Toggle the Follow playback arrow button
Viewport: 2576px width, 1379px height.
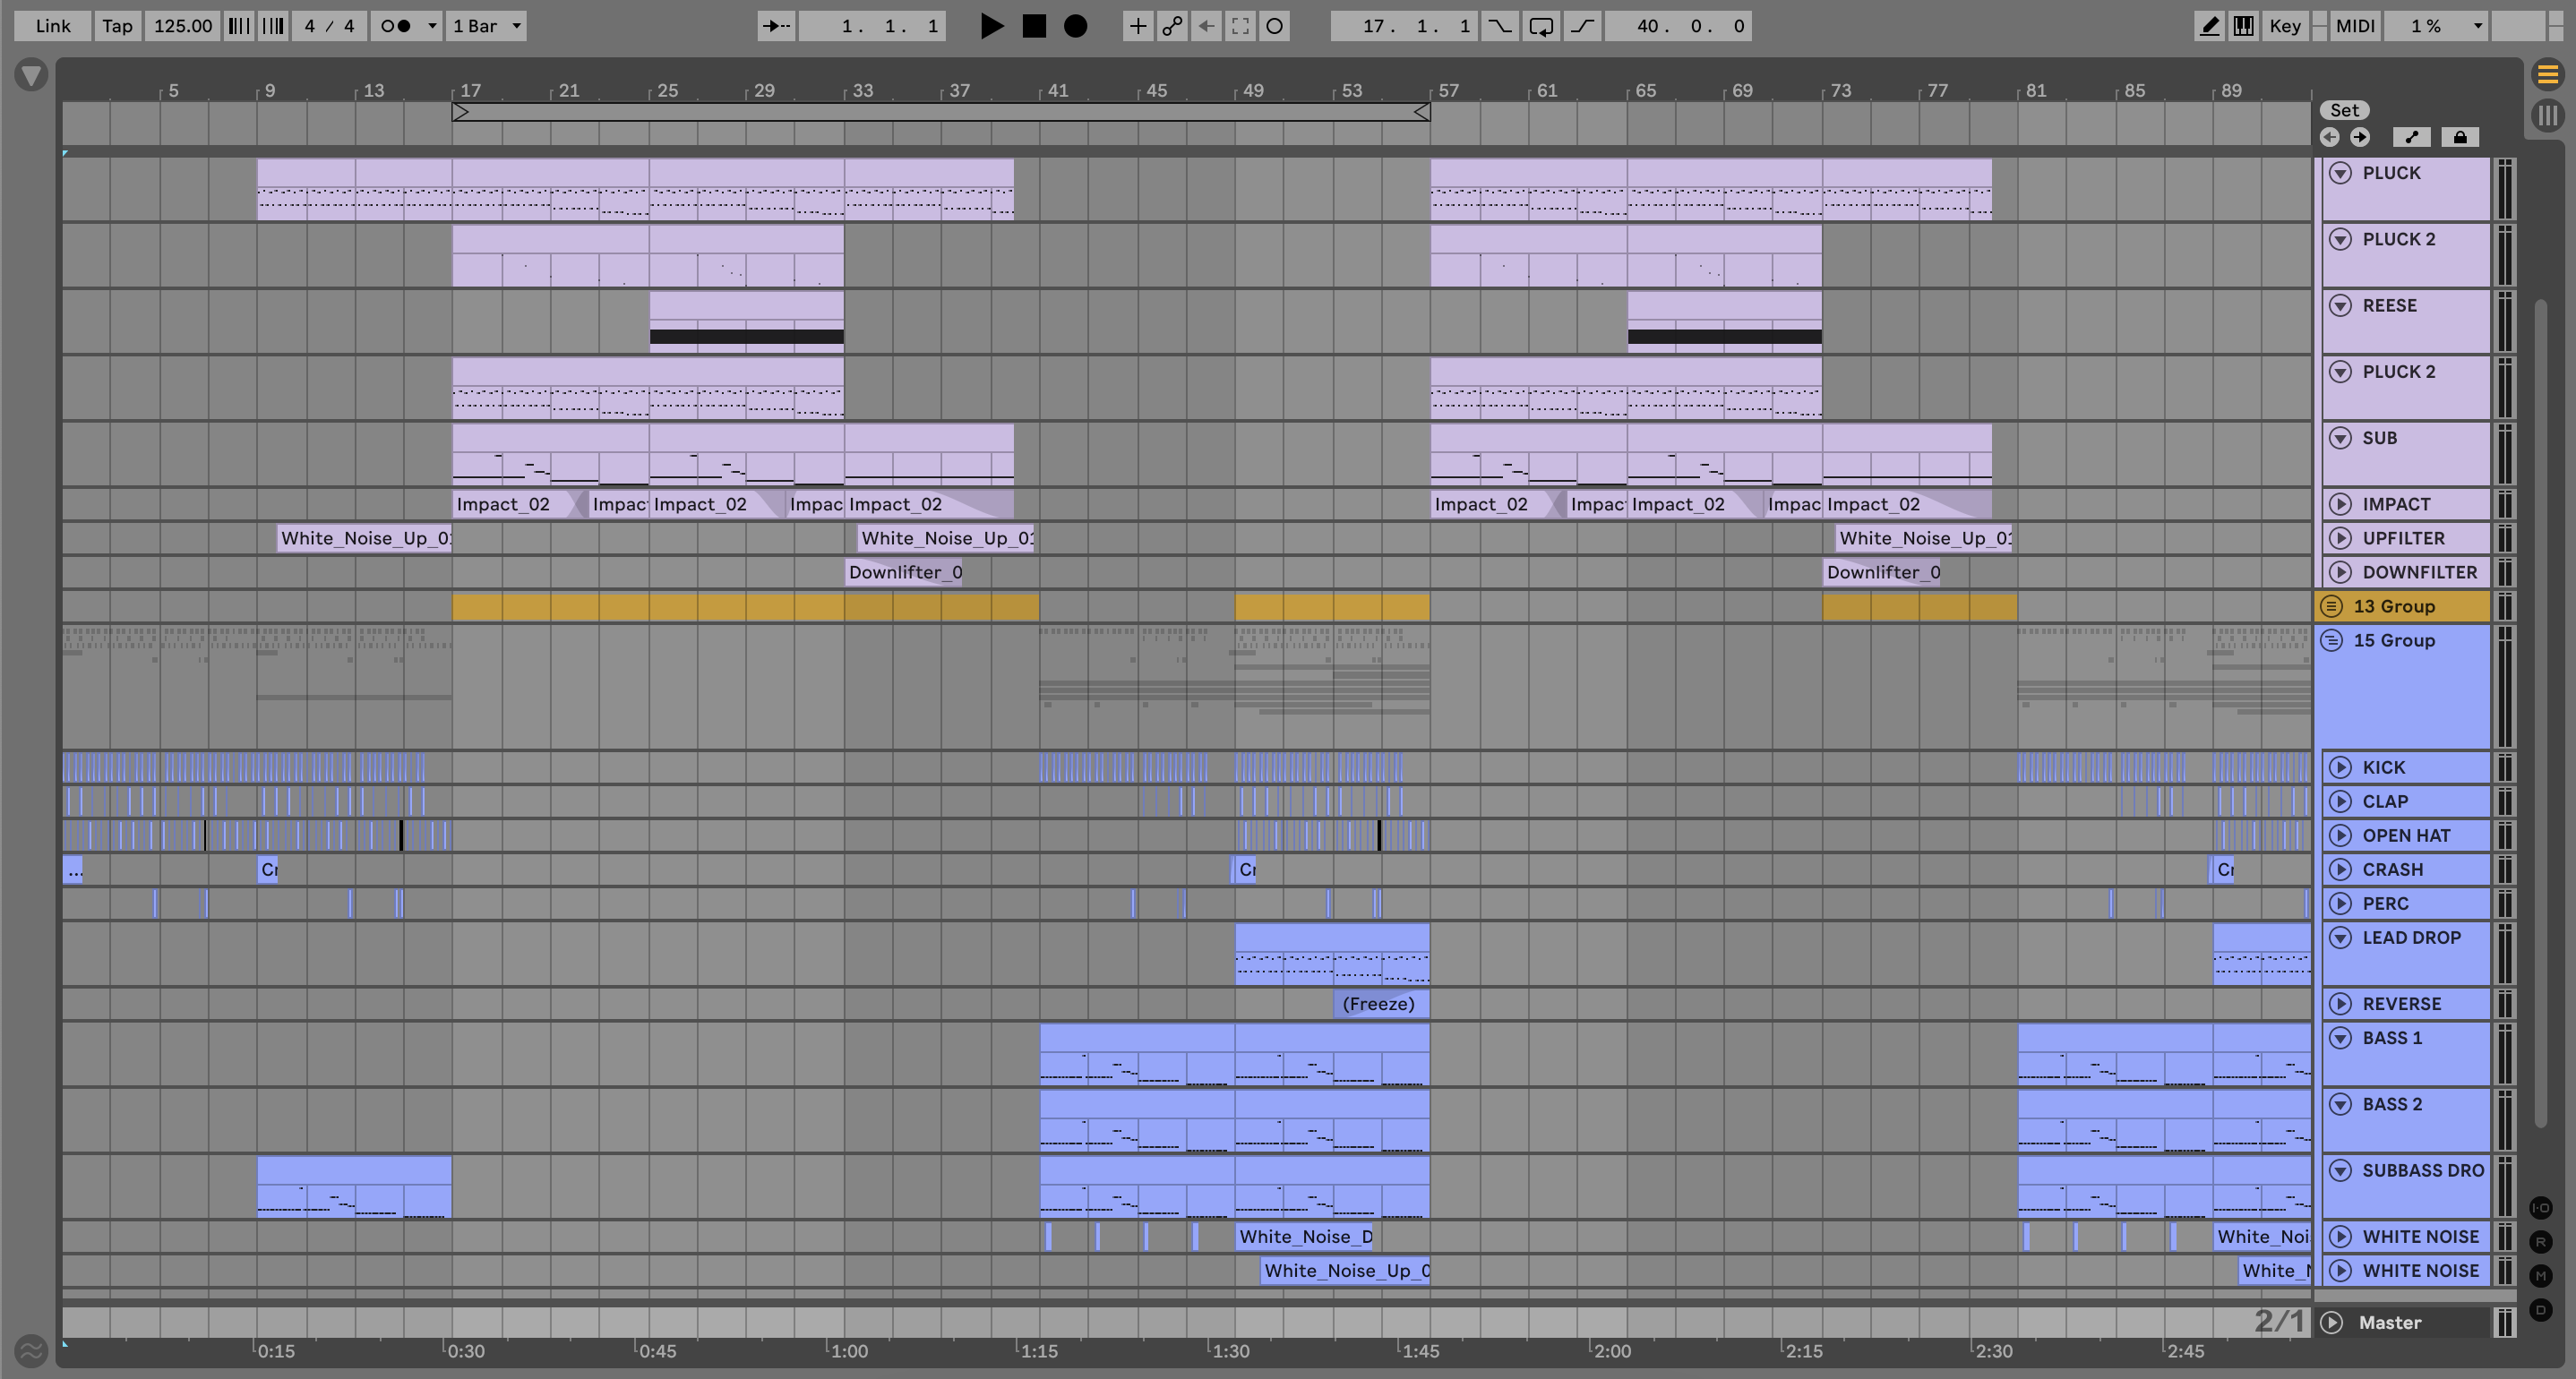[x=776, y=26]
